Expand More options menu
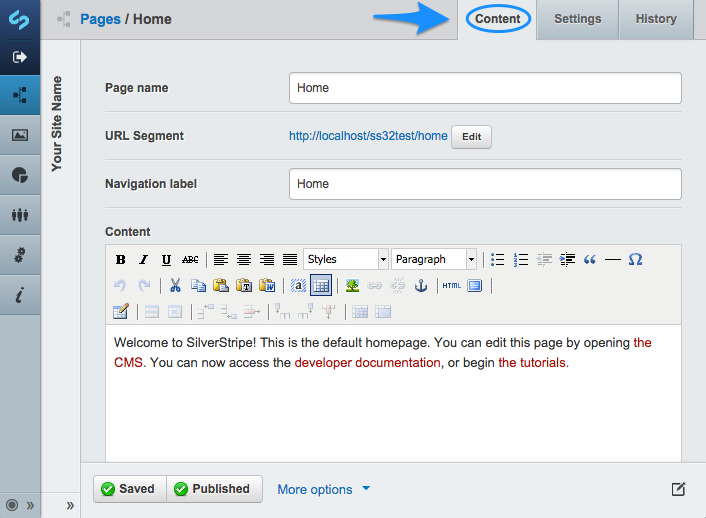 (324, 489)
